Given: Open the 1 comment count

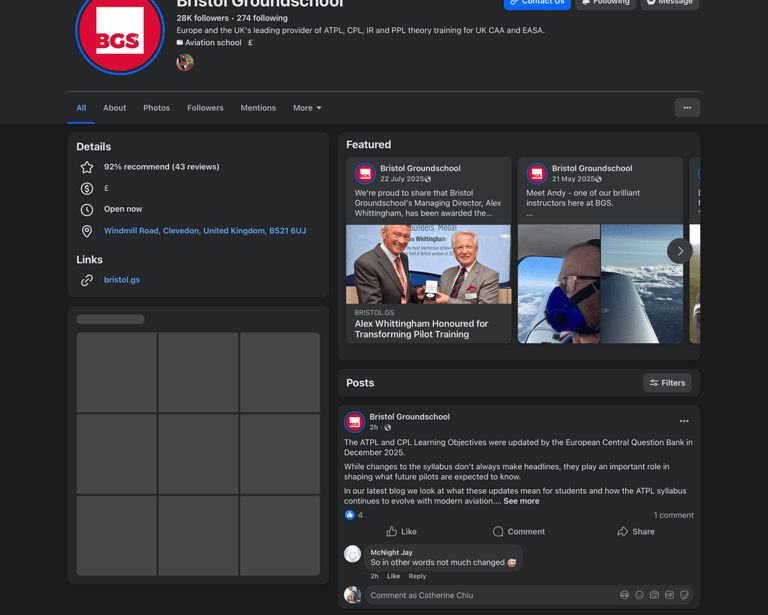Looking at the screenshot, I should [673, 515].
